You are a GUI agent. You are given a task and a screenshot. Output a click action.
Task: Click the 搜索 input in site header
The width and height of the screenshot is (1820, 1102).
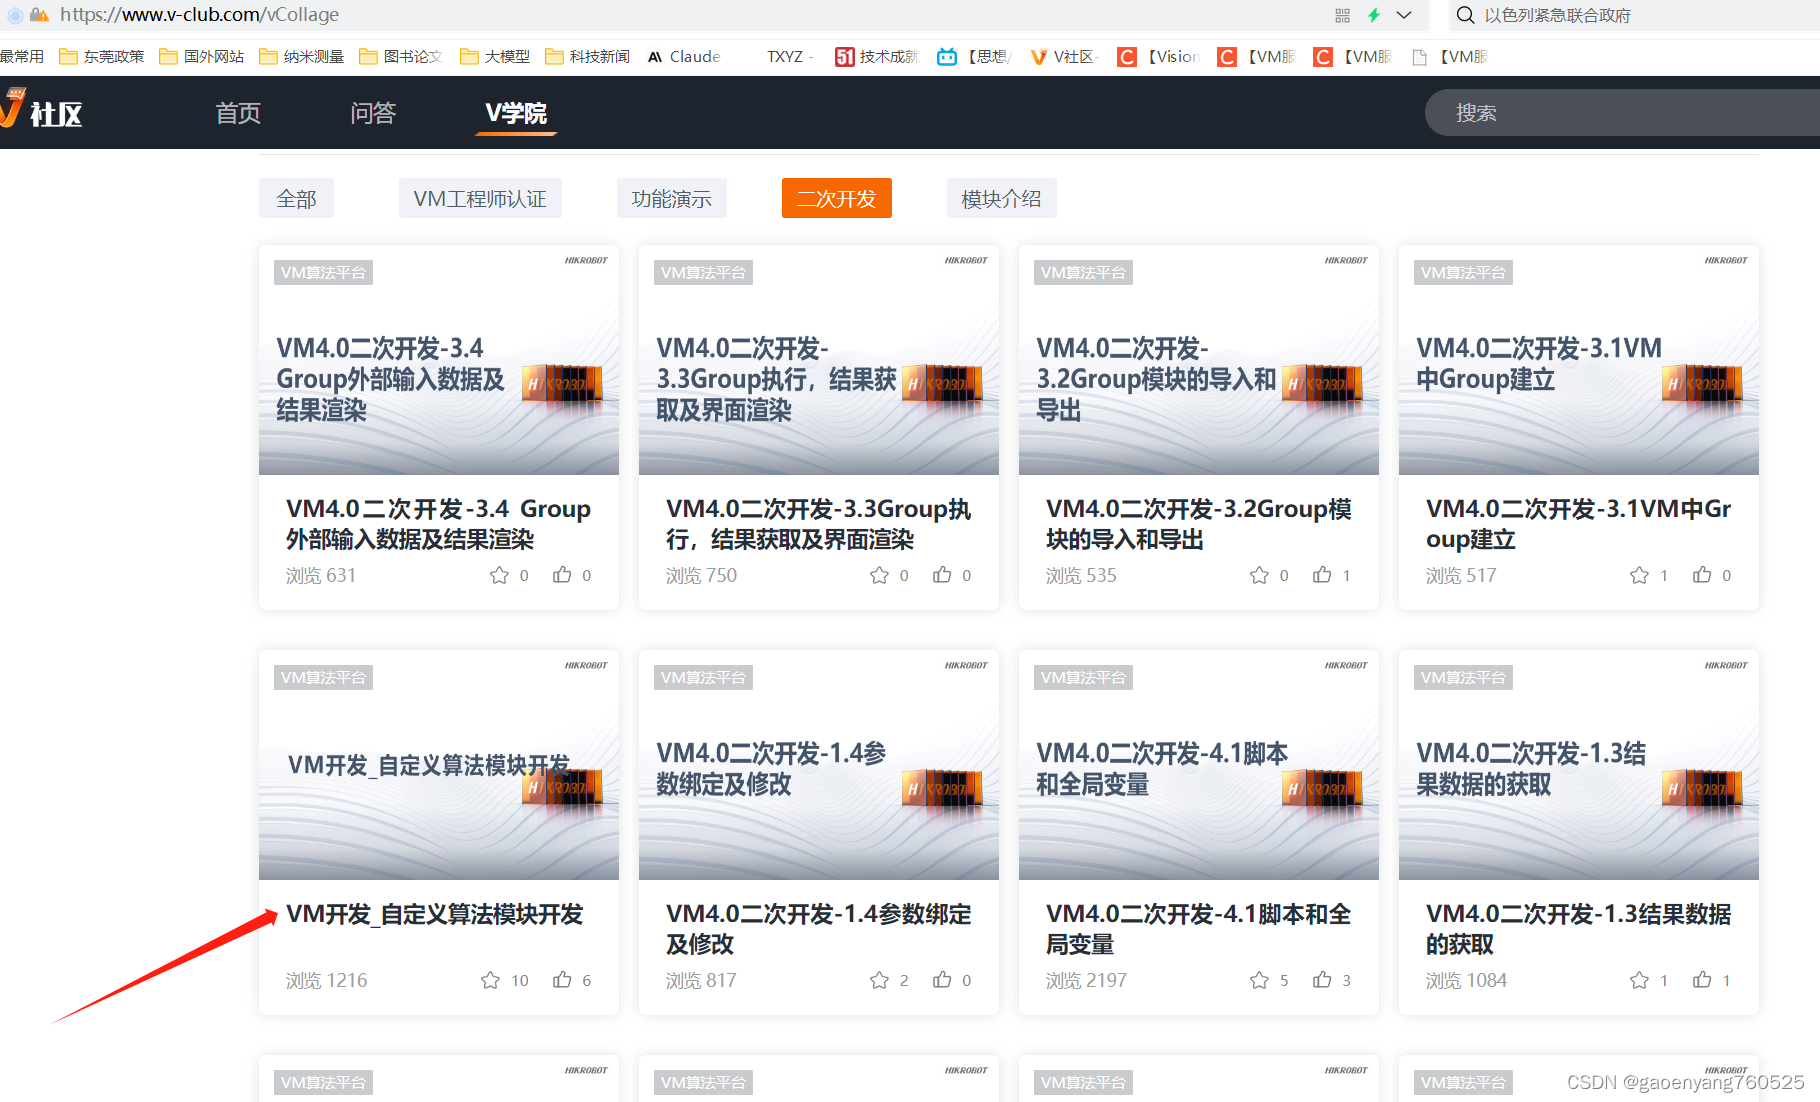1622,113
